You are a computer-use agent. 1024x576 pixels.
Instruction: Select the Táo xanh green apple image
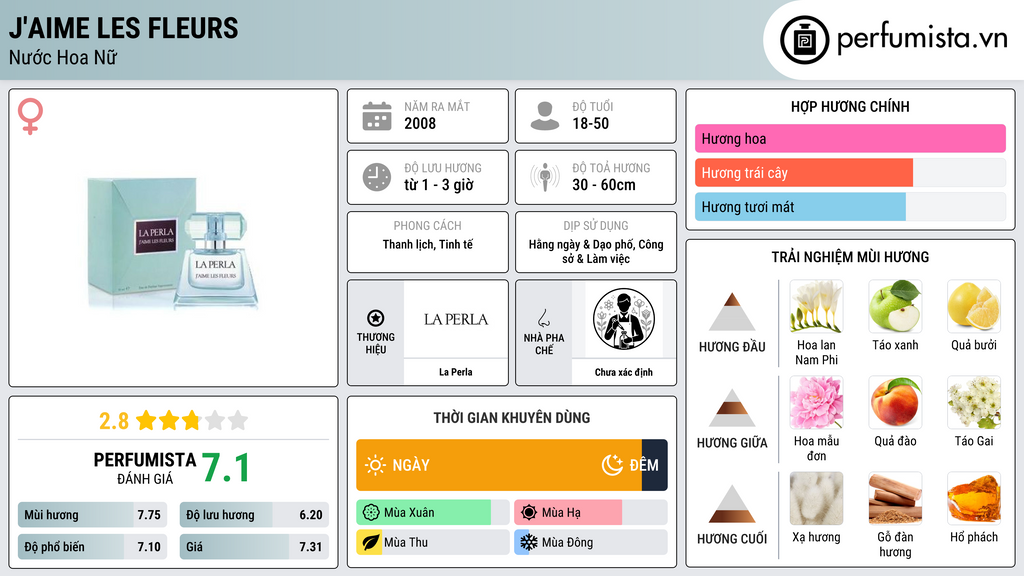[895, 306]
